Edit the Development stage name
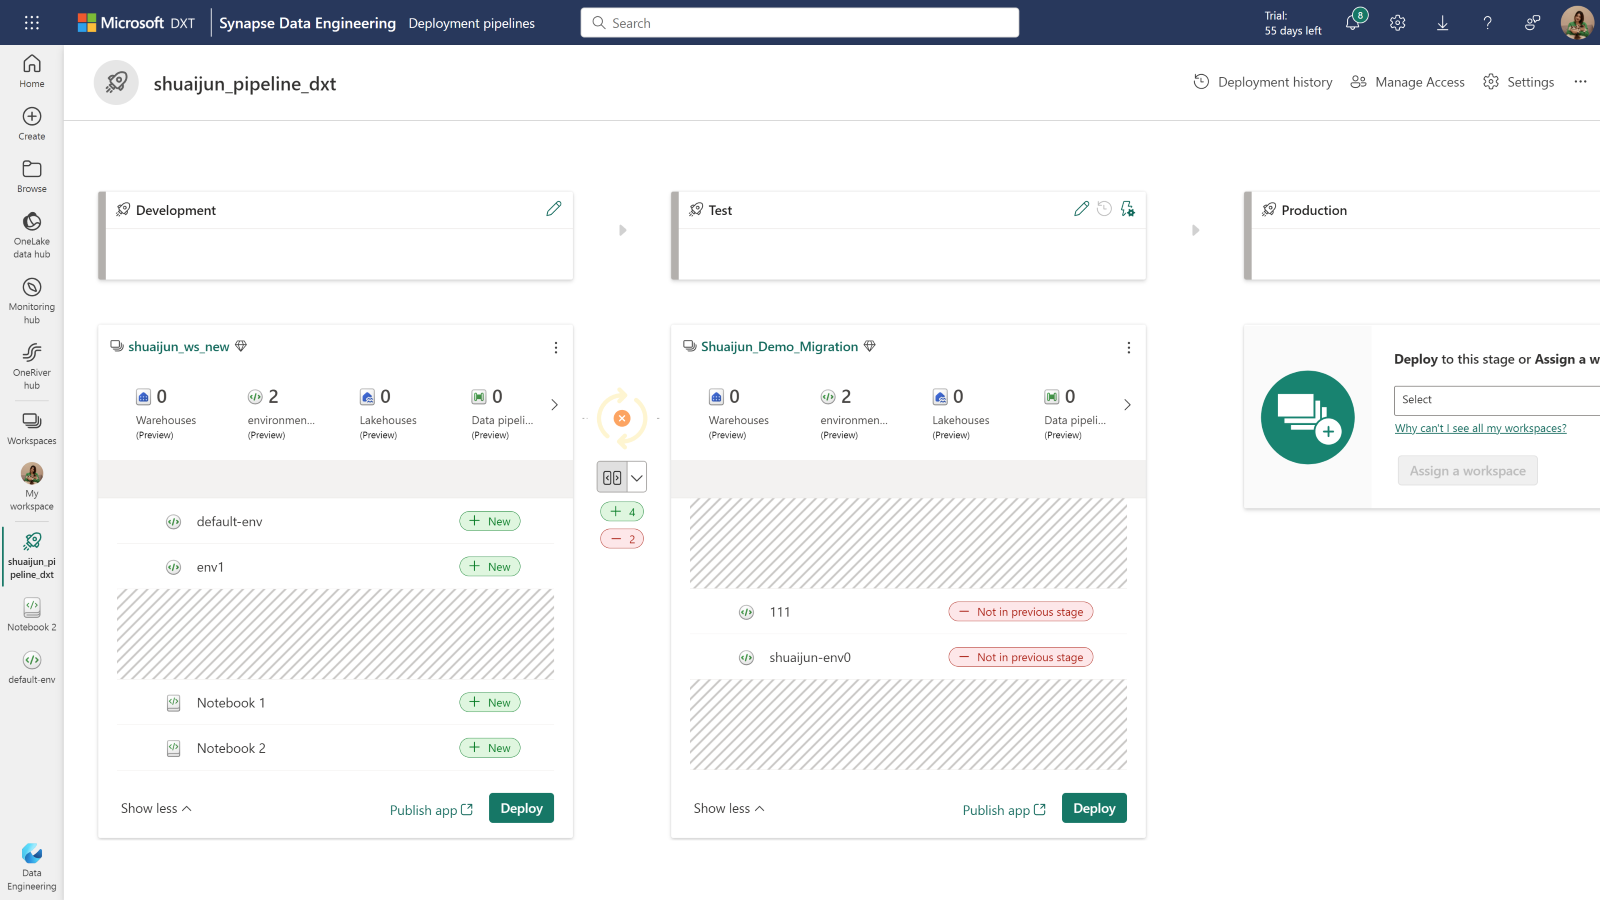Screen dimensions: 1600x900 (554, 209)
